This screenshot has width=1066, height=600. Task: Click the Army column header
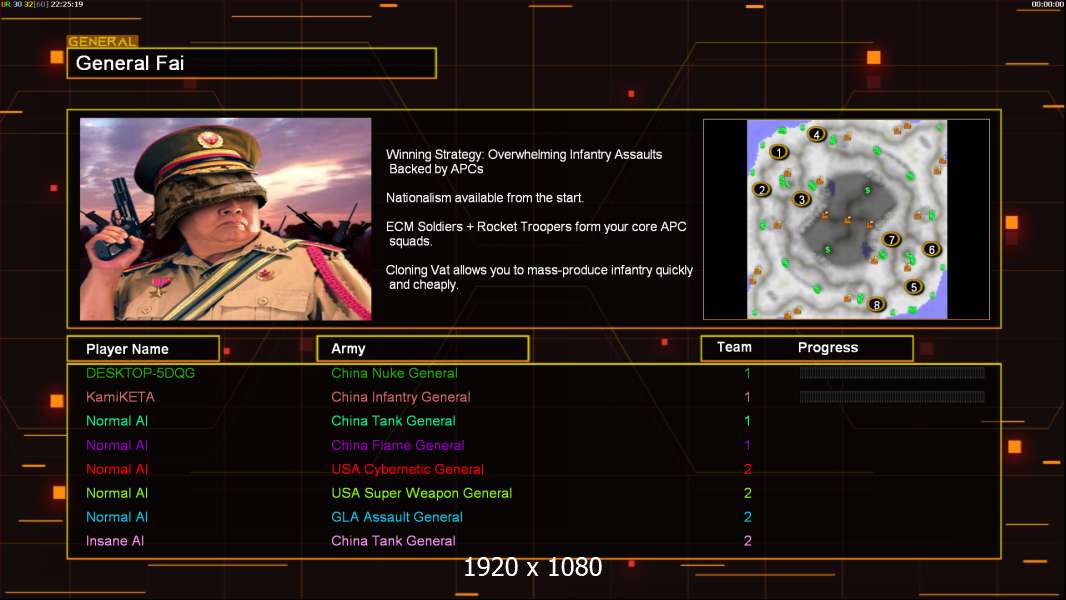coord(422,349)
